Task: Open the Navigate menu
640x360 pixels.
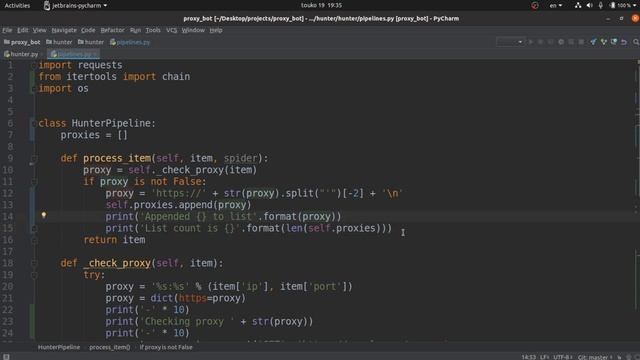Action: click(64, 30)
